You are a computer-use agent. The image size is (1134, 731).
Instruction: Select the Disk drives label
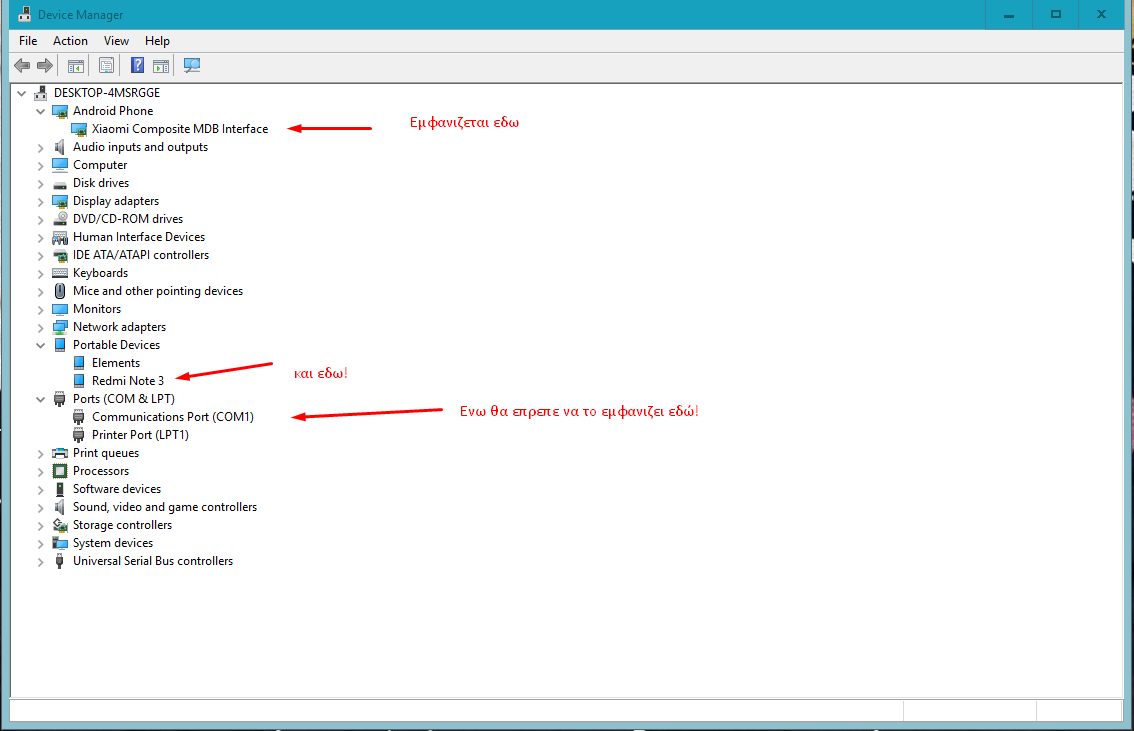coord(101,183)
